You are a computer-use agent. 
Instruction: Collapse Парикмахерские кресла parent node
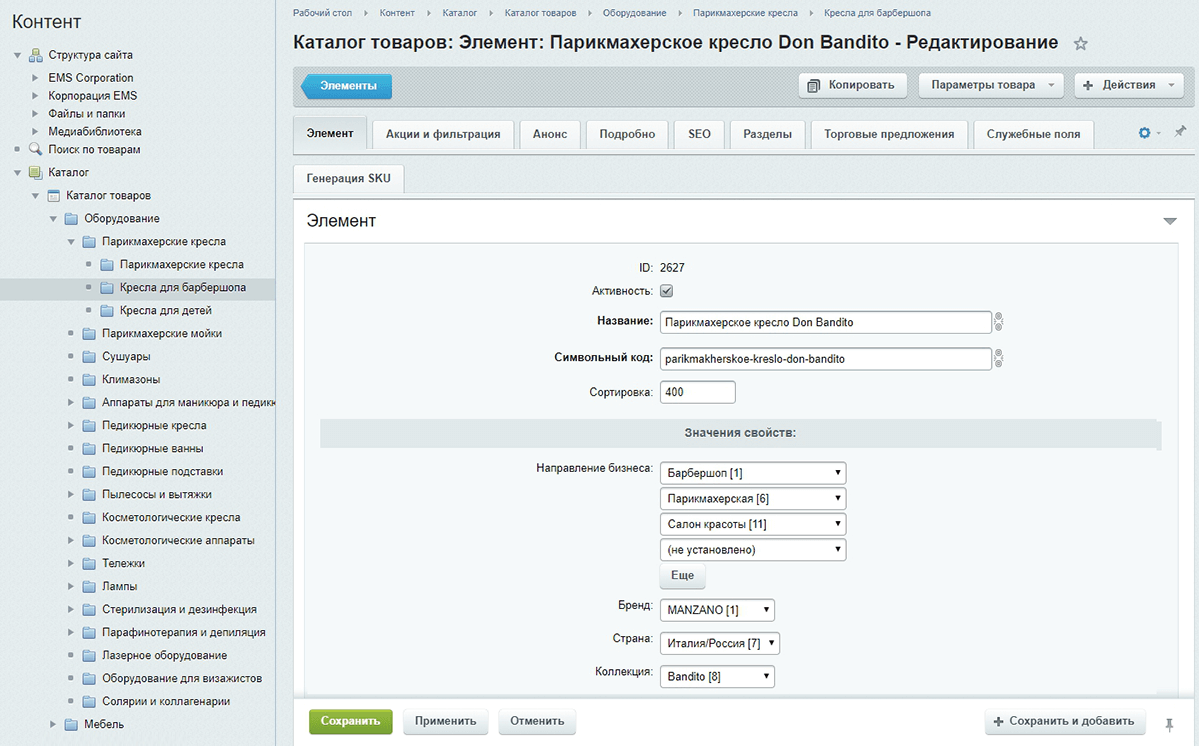pos(70,242)
